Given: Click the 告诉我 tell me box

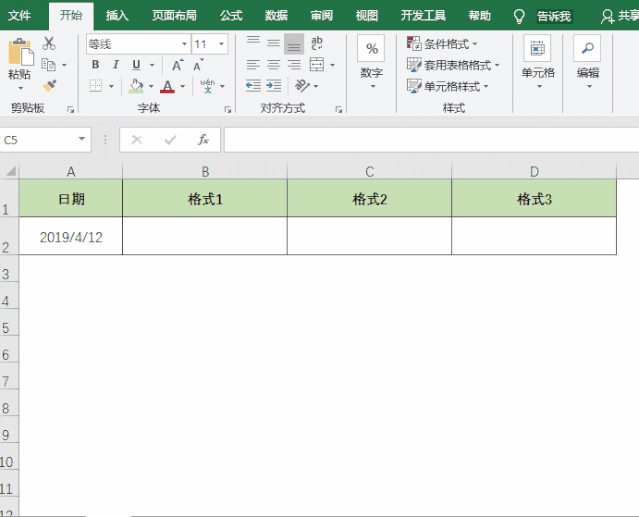Looking at the screenshot, I should pos(554,16).
